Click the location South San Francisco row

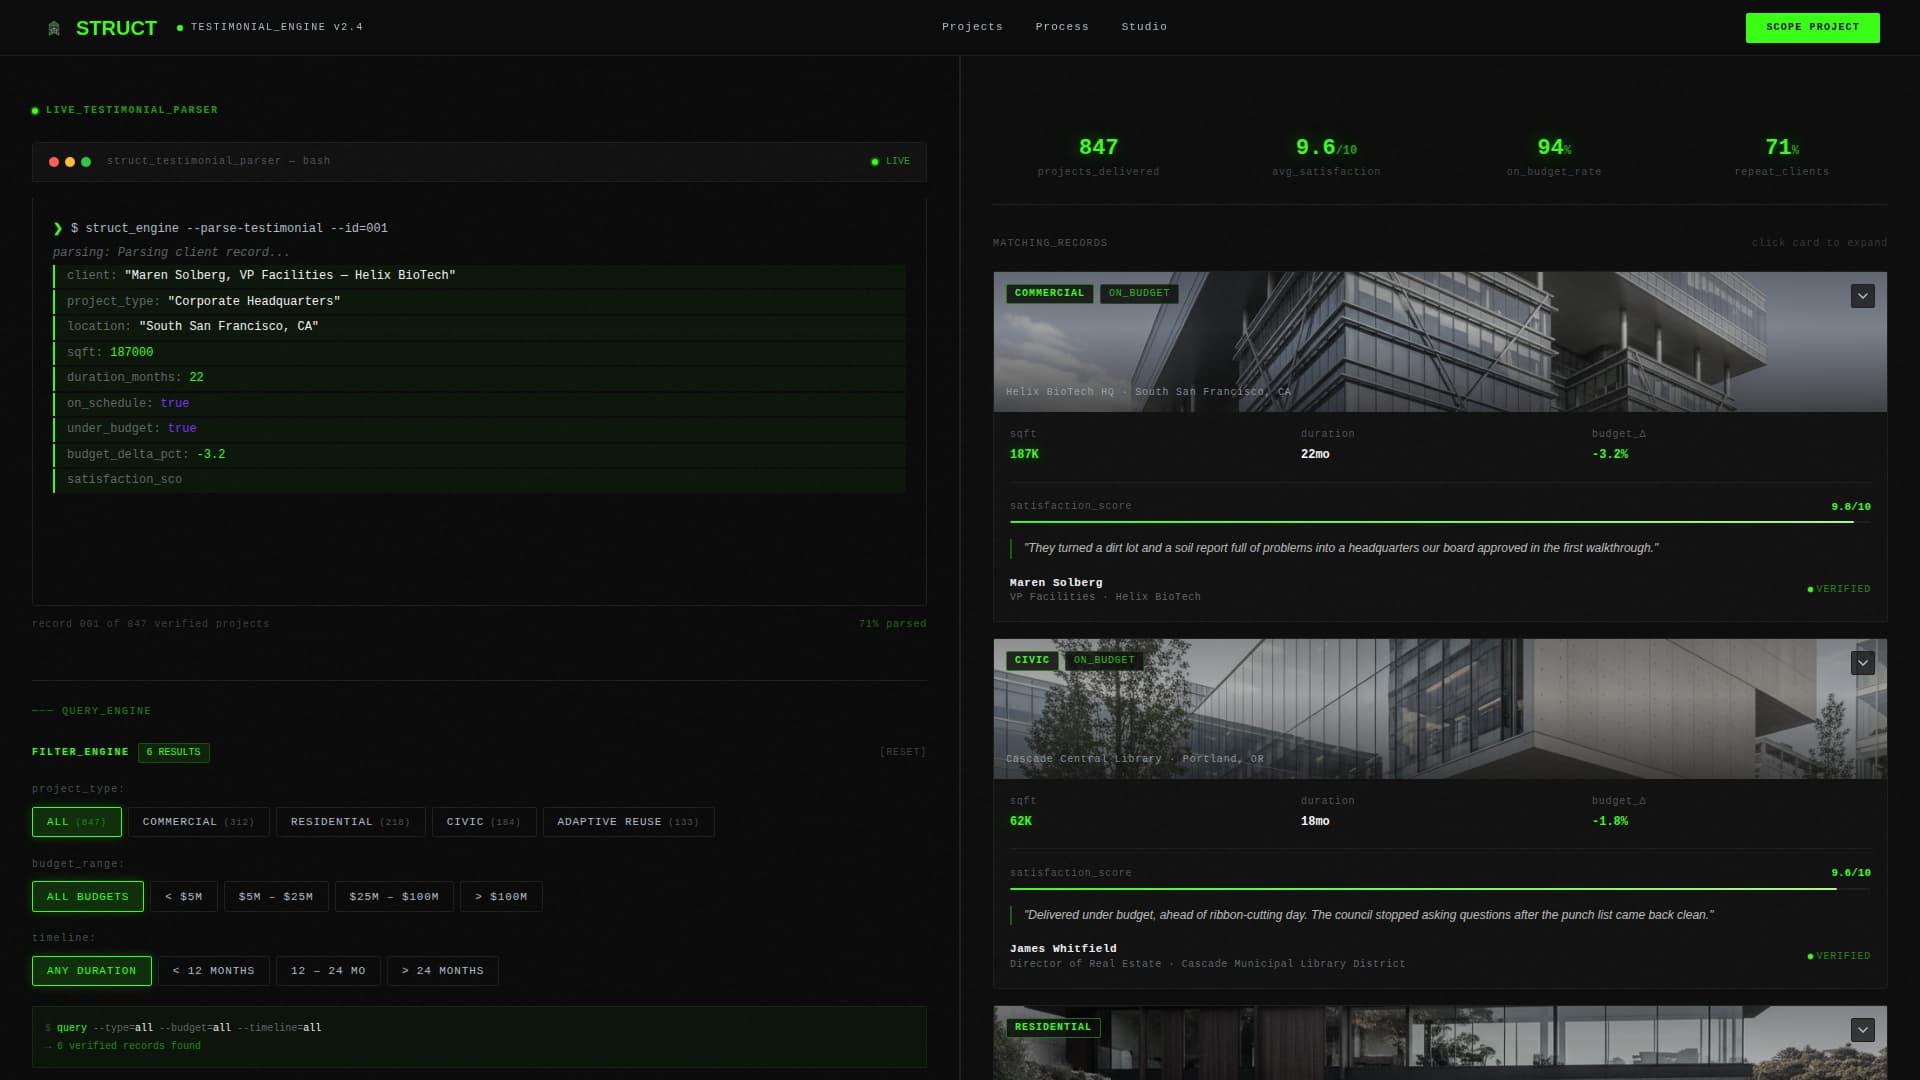(x=480, y=326)
